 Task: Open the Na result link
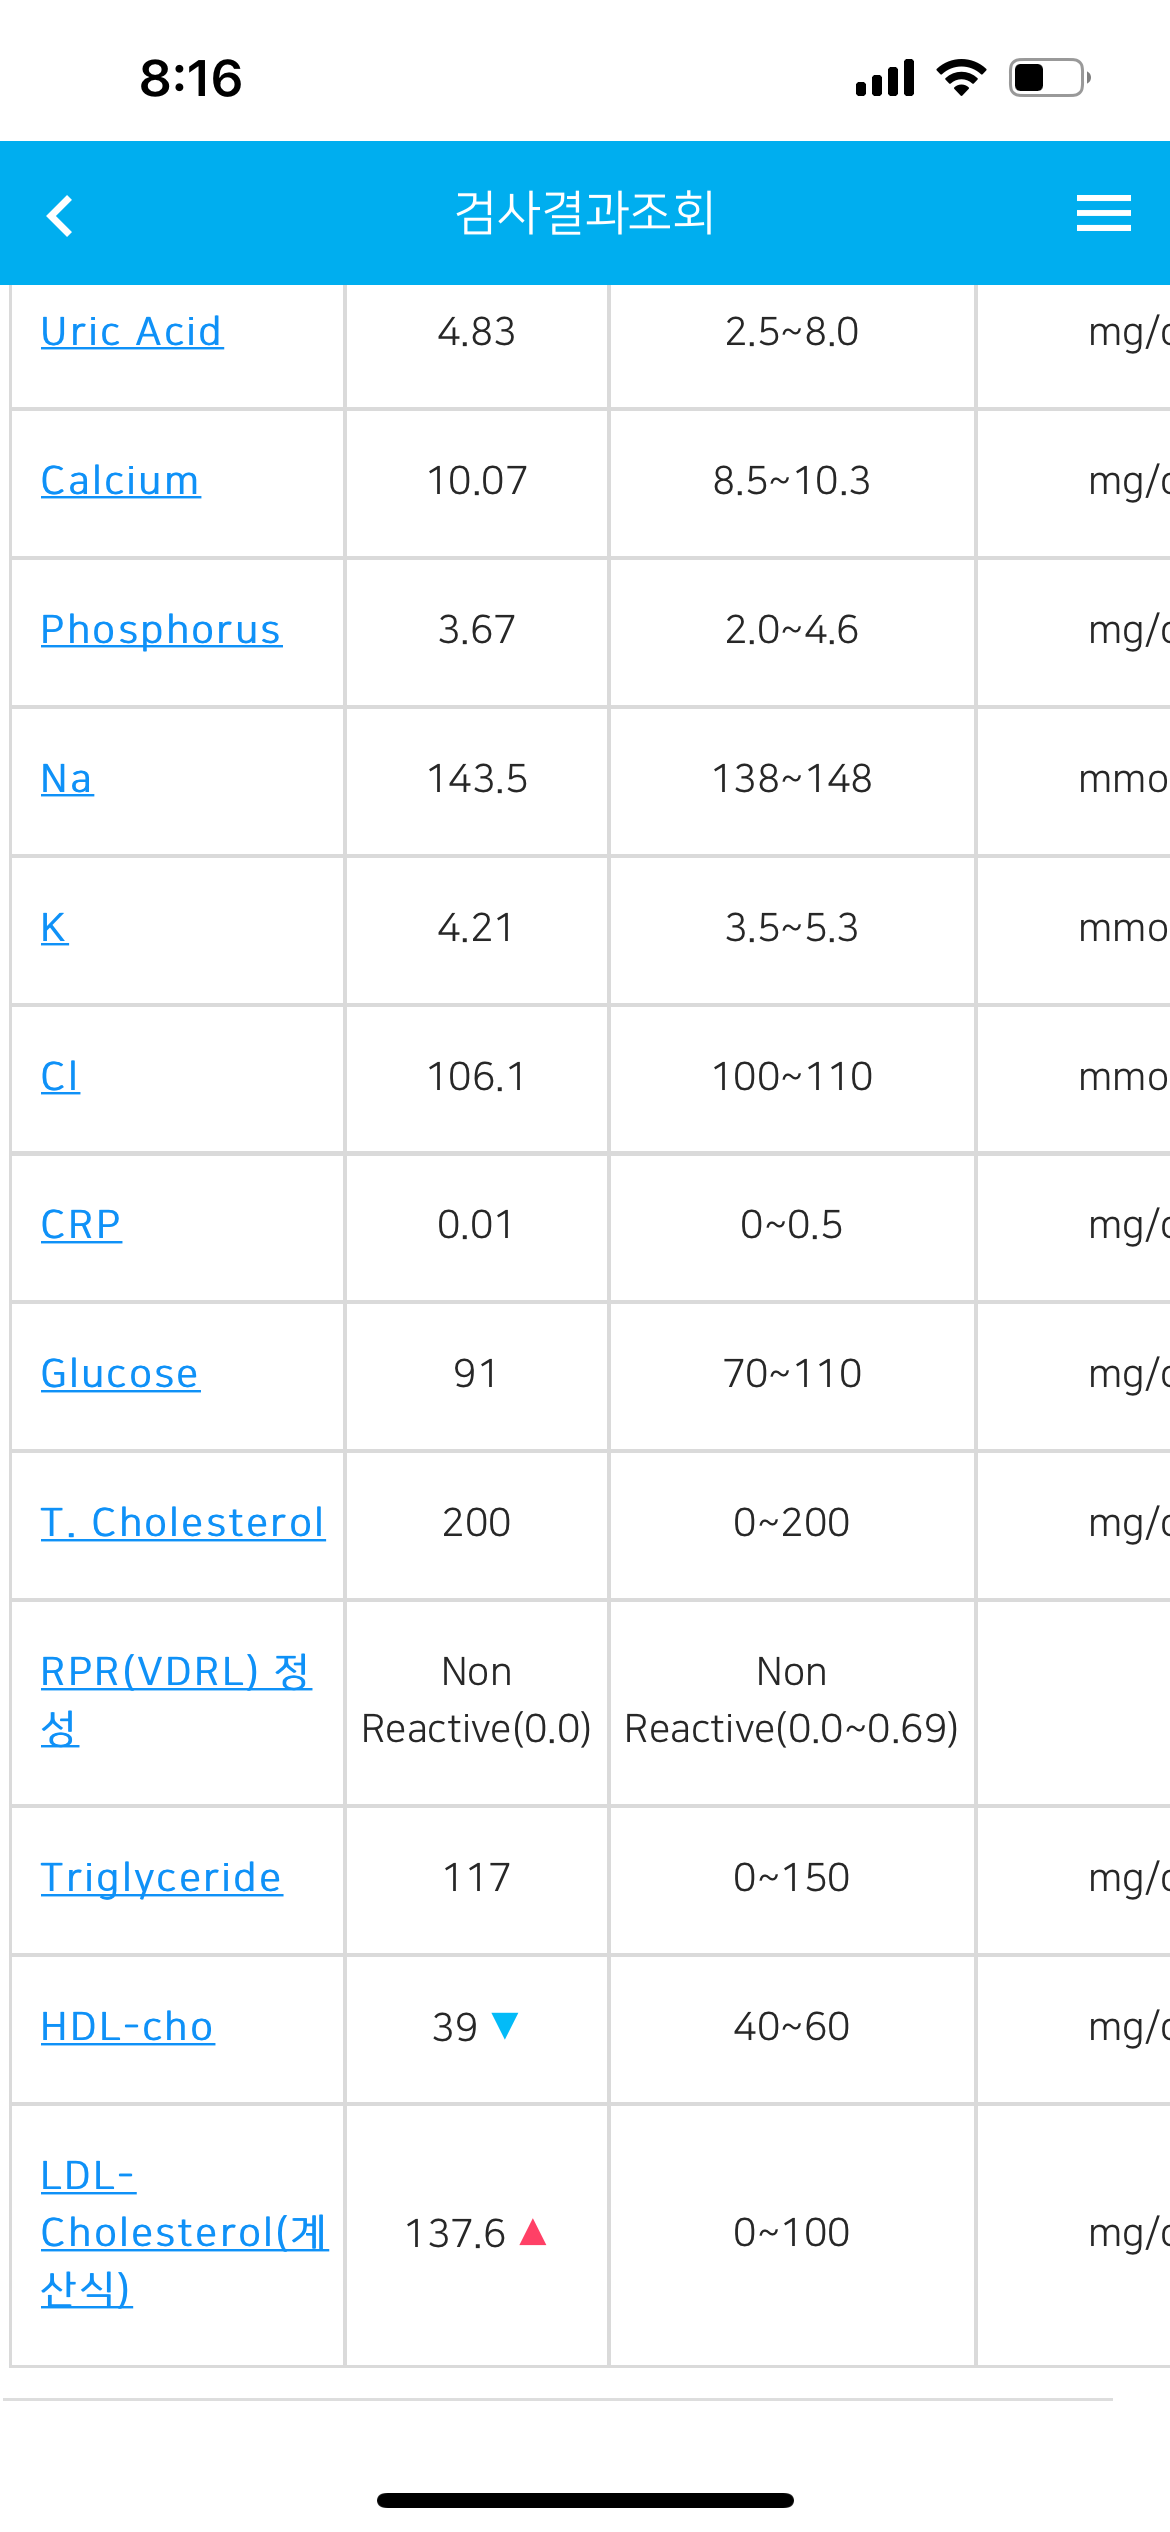(67, 778)
